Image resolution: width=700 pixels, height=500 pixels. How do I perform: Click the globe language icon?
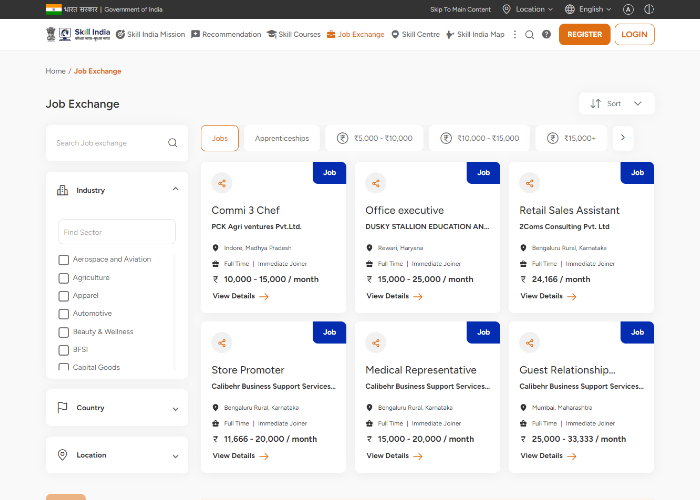(x=570, y=9)
